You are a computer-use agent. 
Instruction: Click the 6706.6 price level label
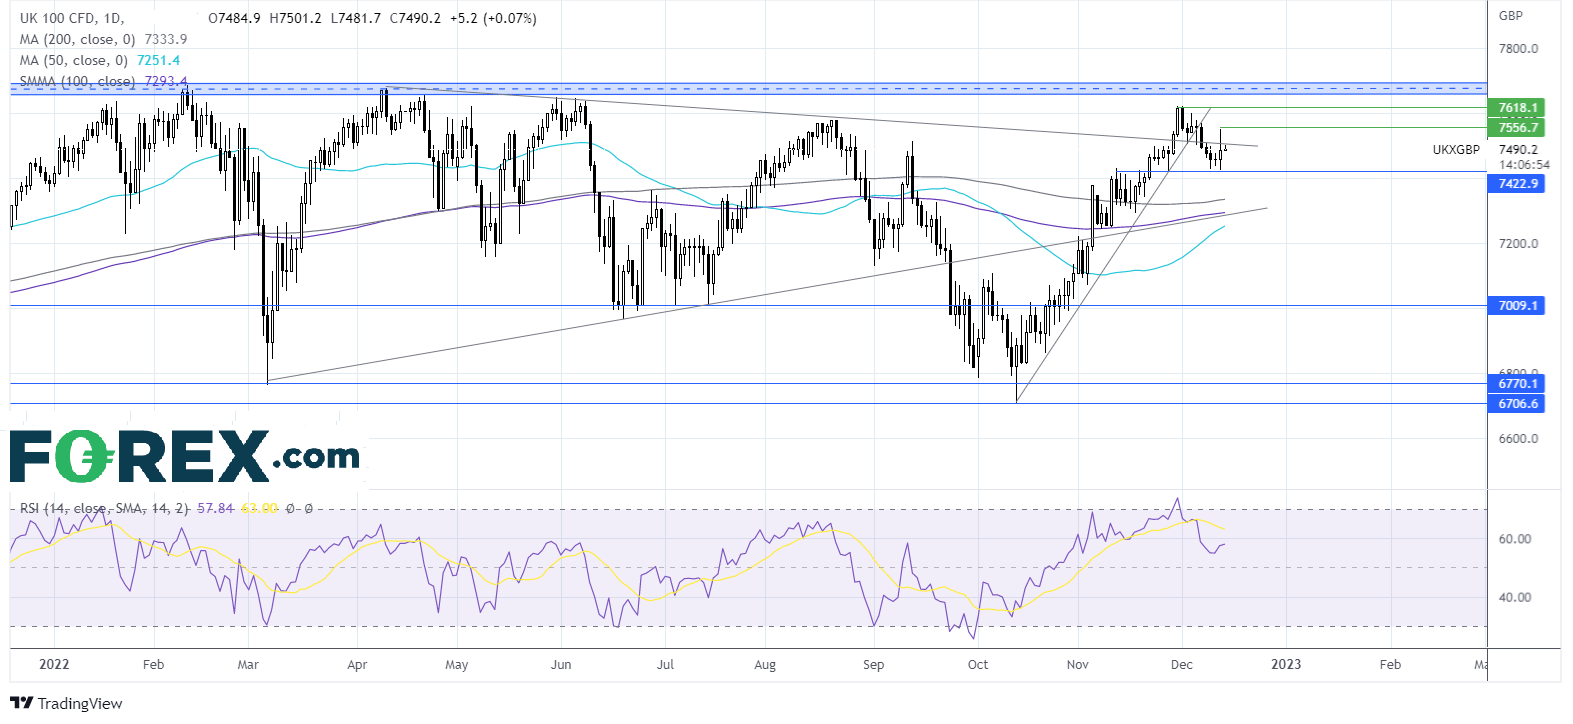[1517, 403]
